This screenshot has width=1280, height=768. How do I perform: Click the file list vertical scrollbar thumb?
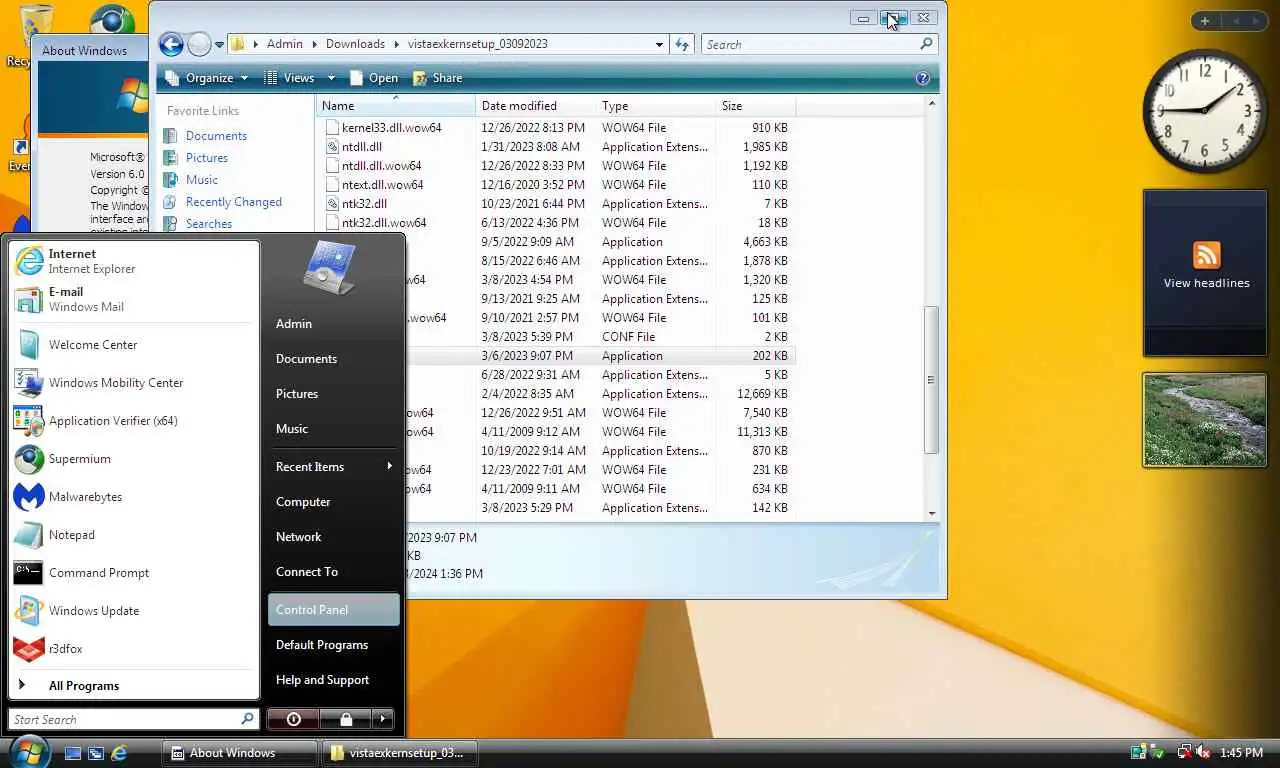point(931,380)
